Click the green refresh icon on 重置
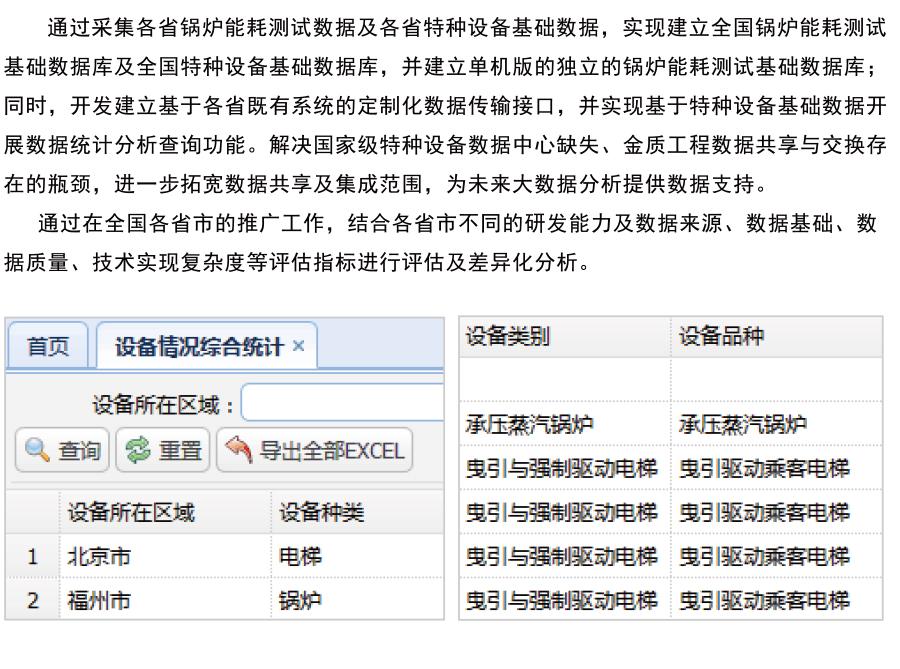The image size is (900, 669). [138, 451]
